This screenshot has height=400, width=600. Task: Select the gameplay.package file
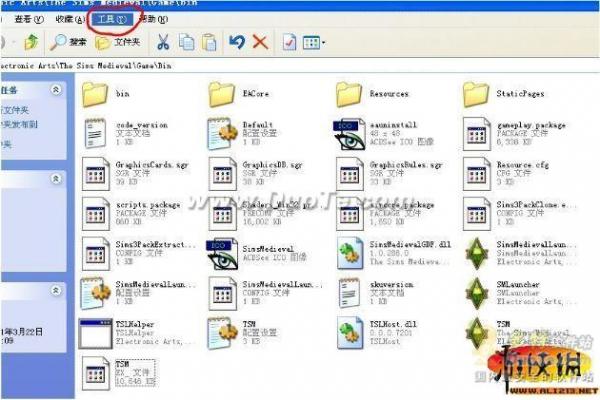point(514,134)
